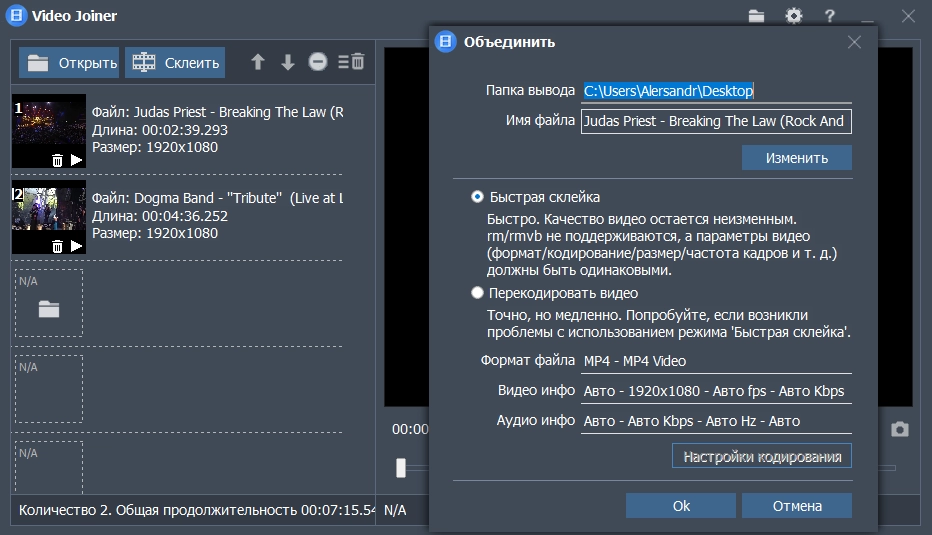Click 'Длина: 00:02:39.293' text

pos(160,130)
